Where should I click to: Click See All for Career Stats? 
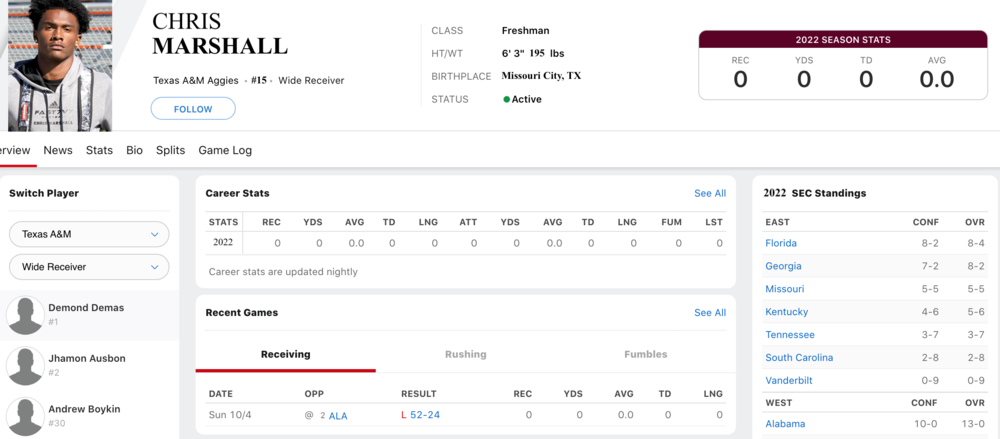coord(710,193)
